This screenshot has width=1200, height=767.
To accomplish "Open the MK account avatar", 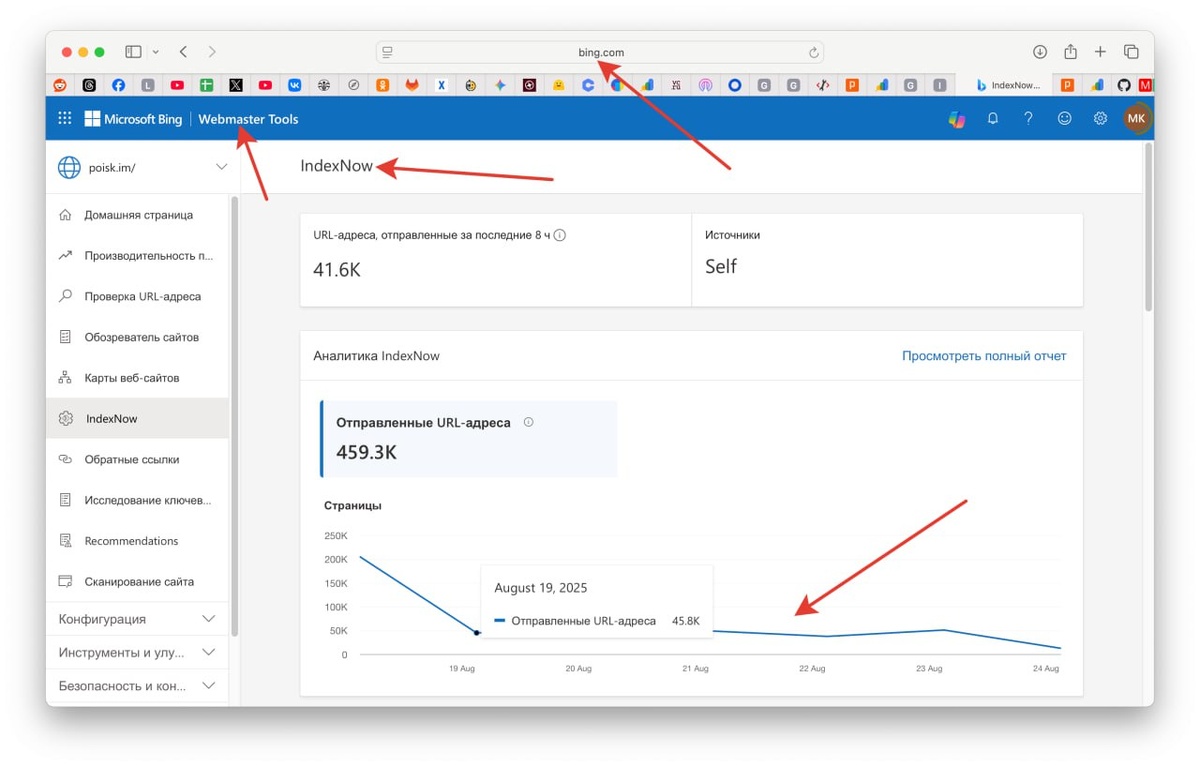I will click(1136, 118).
